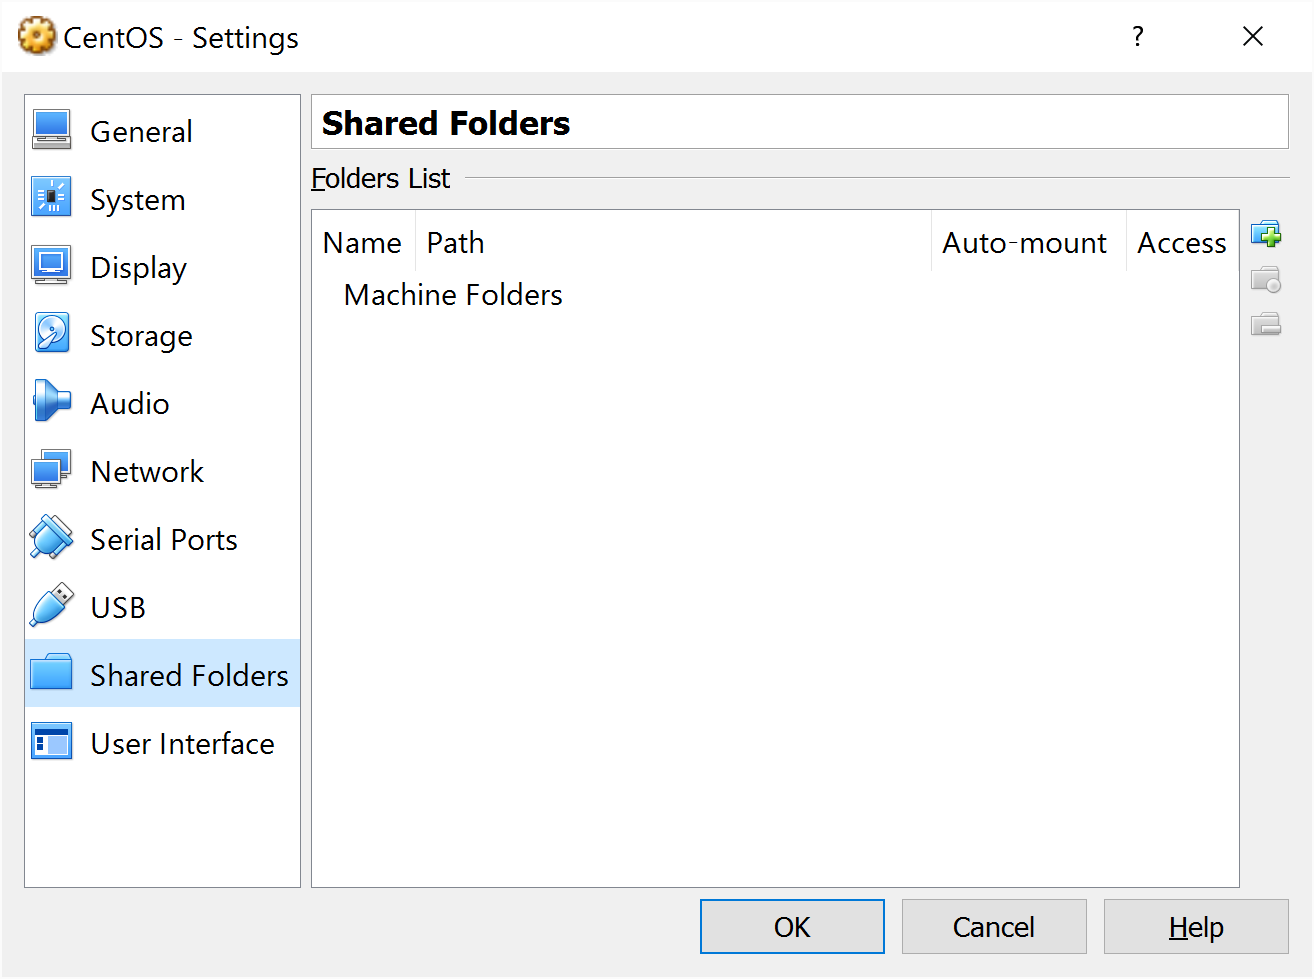Switch to Network settings
Image resolution: width=1314 pixels, height=979 pixels.
click(x=146, y=472)
